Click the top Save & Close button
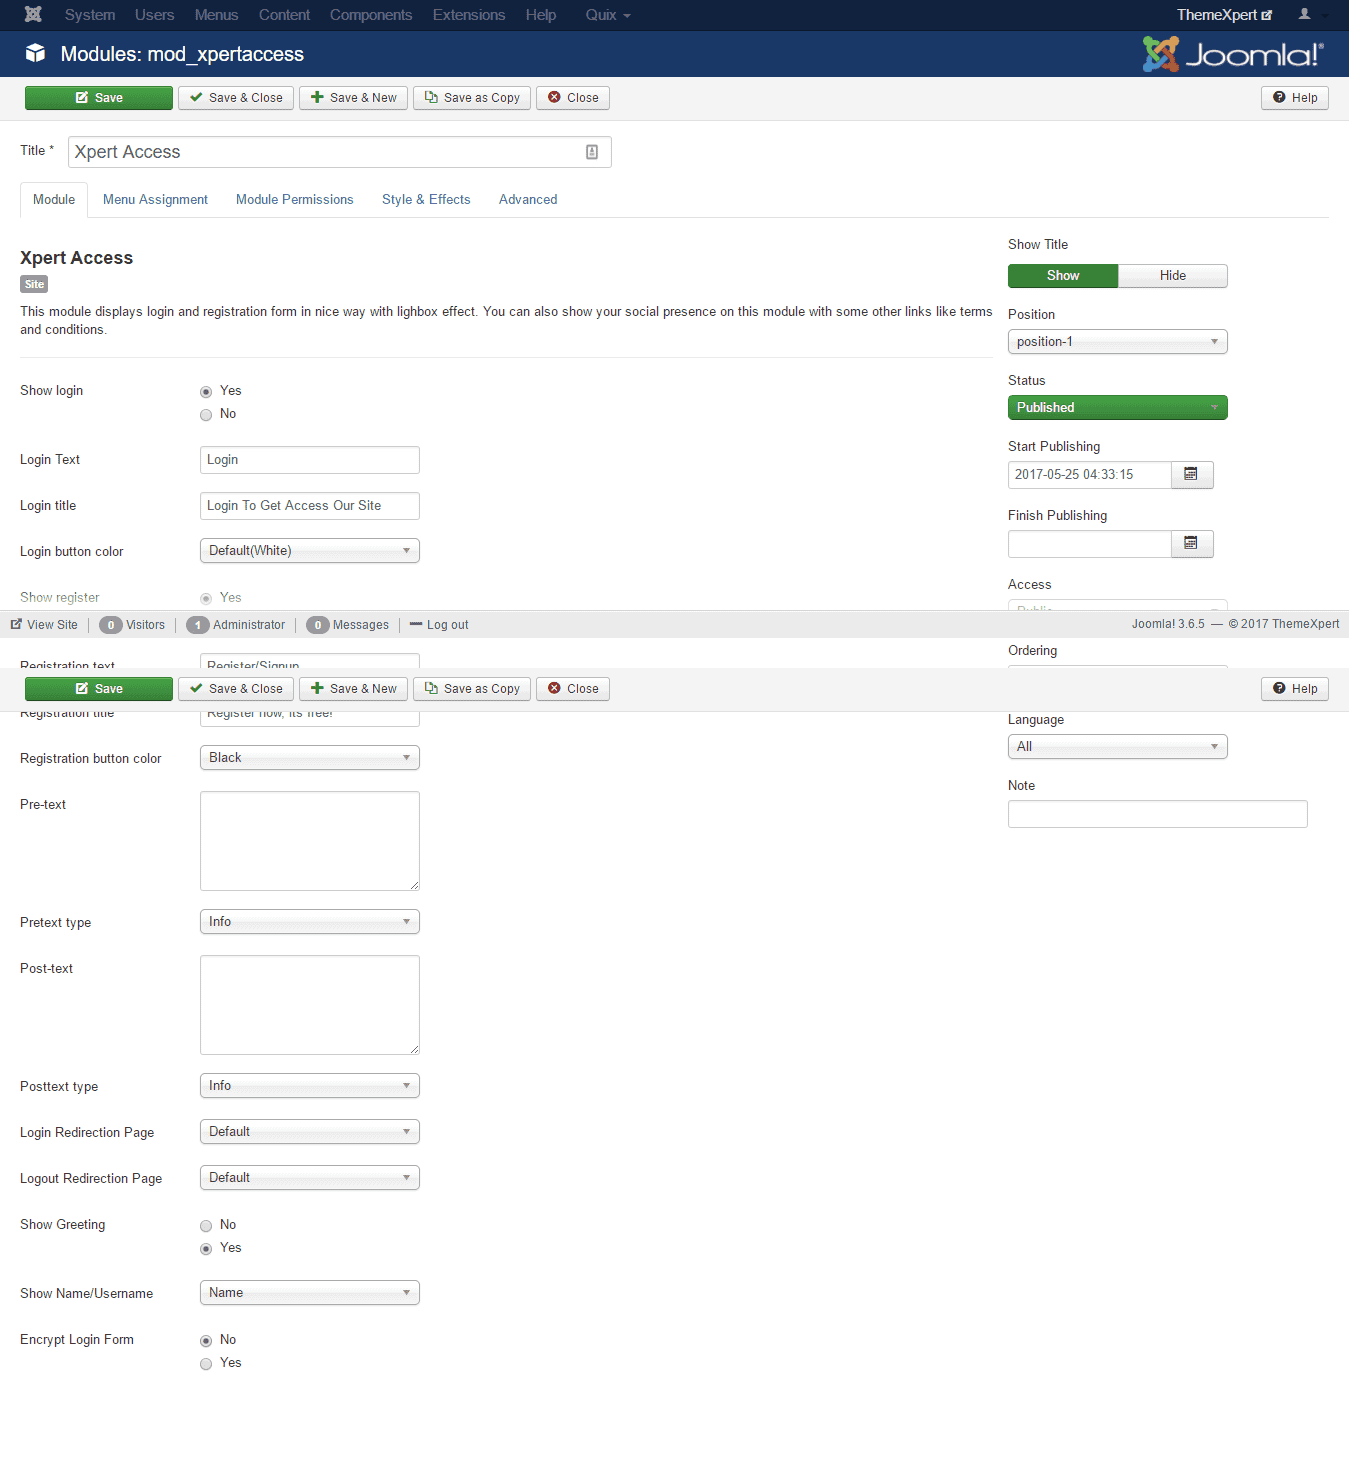The width and height of the screenshot is (1349, 1463). coord(236,98)
